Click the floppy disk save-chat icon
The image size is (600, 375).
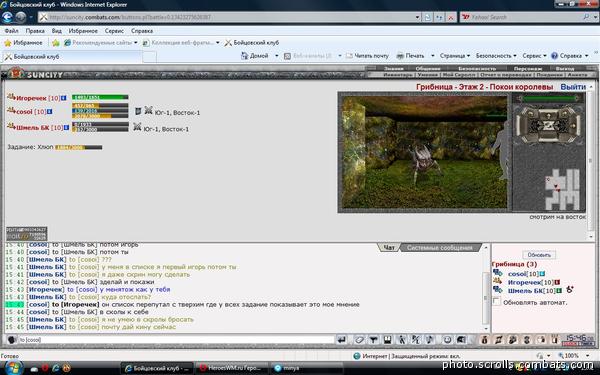click(388, 340)
